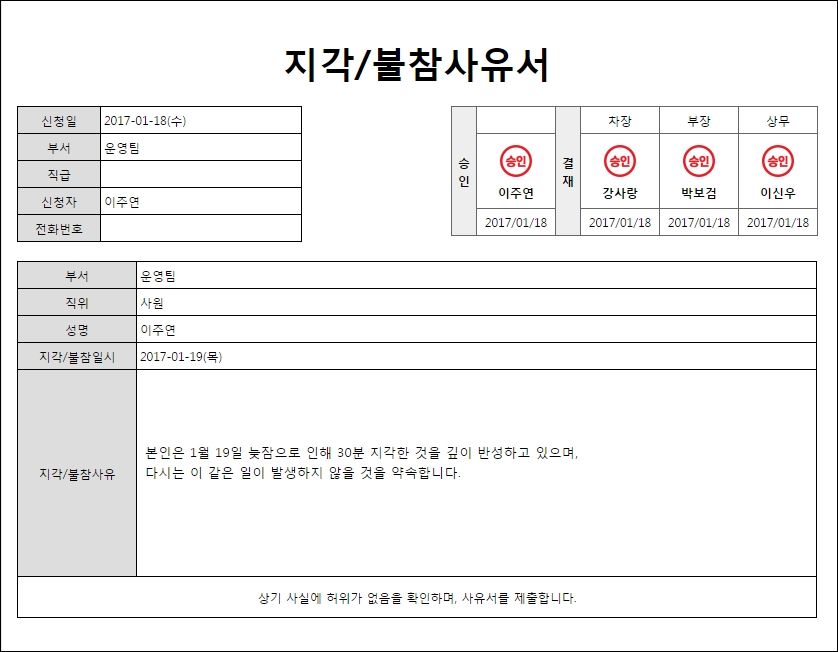Click approver name 박보검
Viewport: 838px width, 652px height.
(x=698, y=194)
